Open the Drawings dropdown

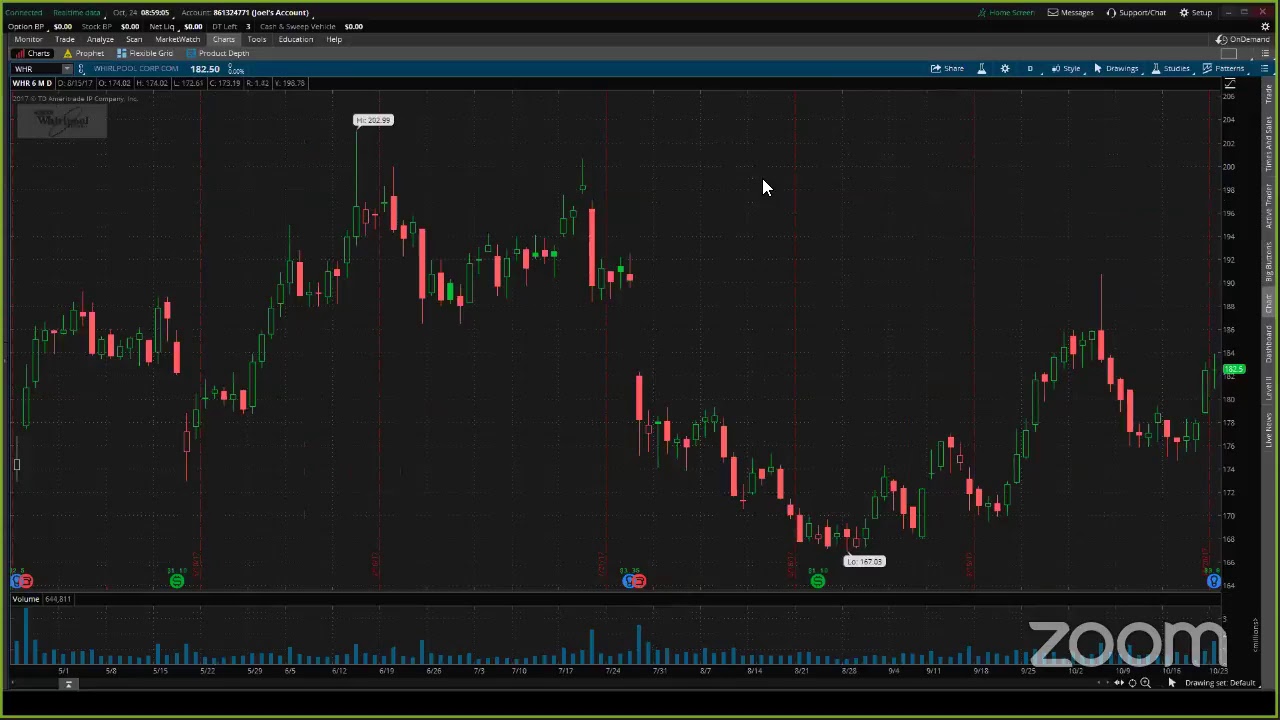pyautogui.click(x=1116, y=68)
